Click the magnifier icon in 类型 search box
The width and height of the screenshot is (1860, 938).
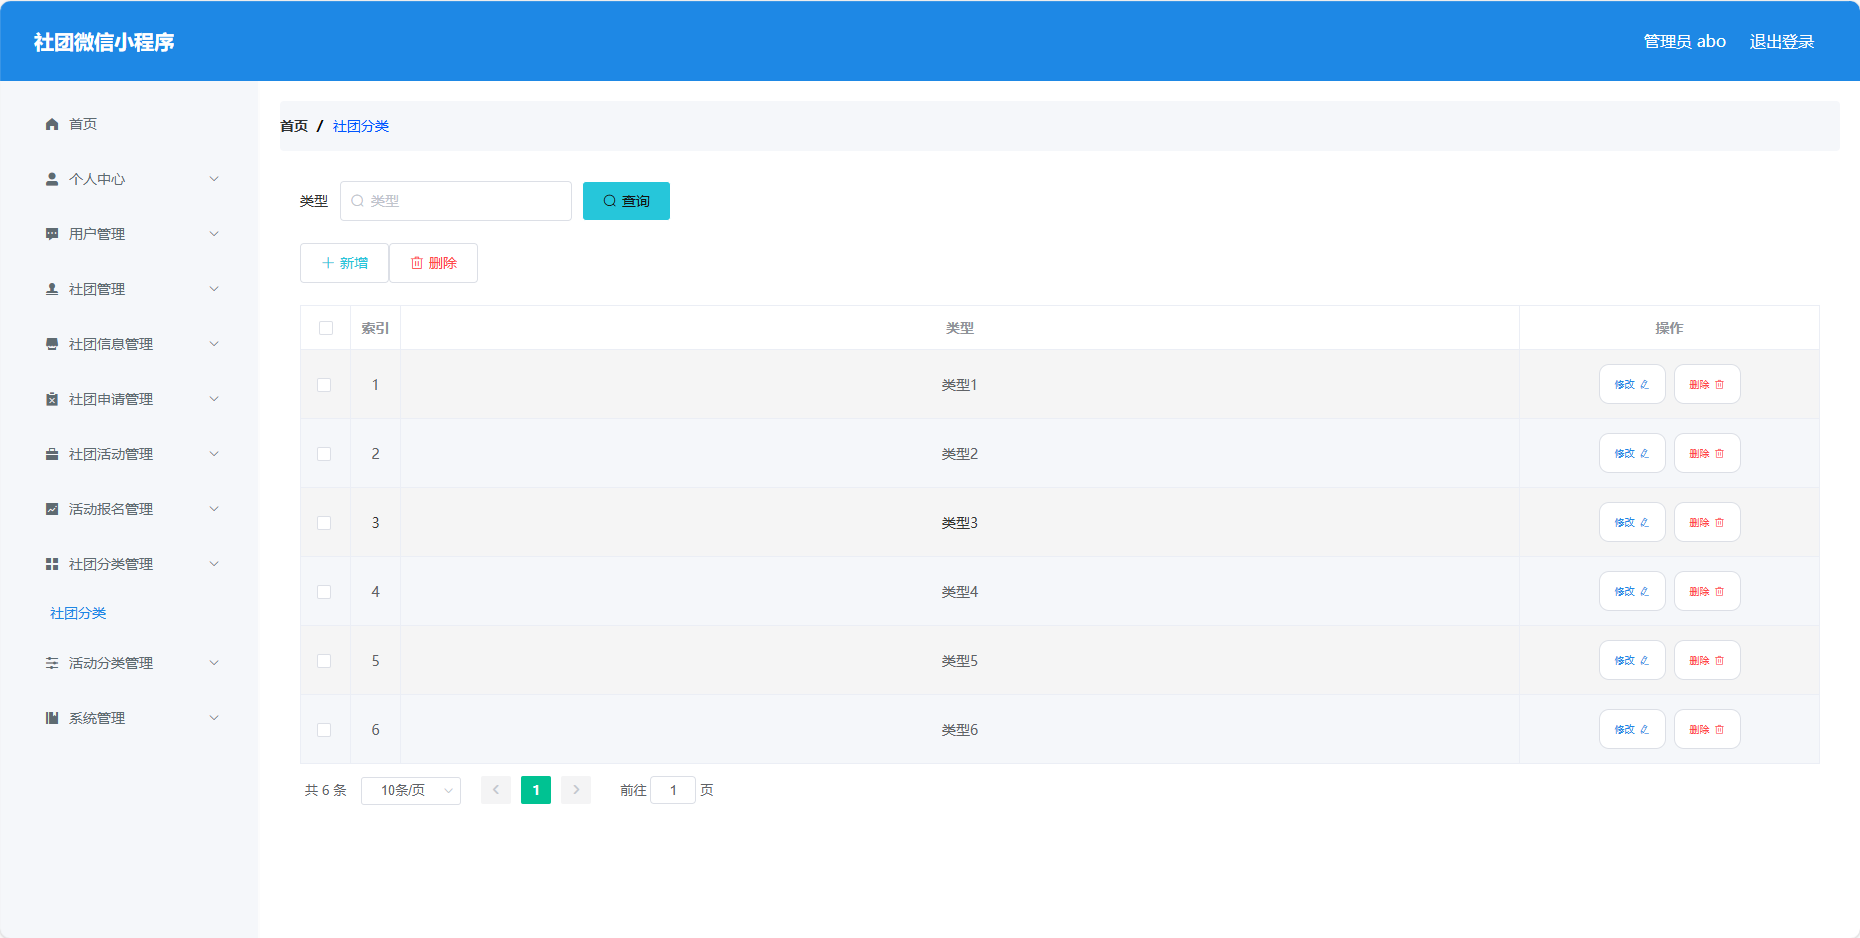point(357,201)
